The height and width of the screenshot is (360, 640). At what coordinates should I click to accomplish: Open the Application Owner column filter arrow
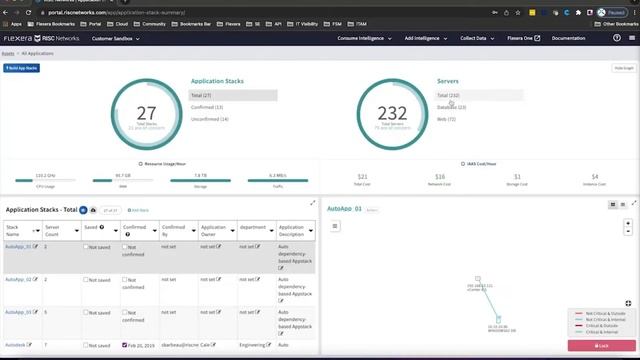pyautogui.click(x=232, y=231)
